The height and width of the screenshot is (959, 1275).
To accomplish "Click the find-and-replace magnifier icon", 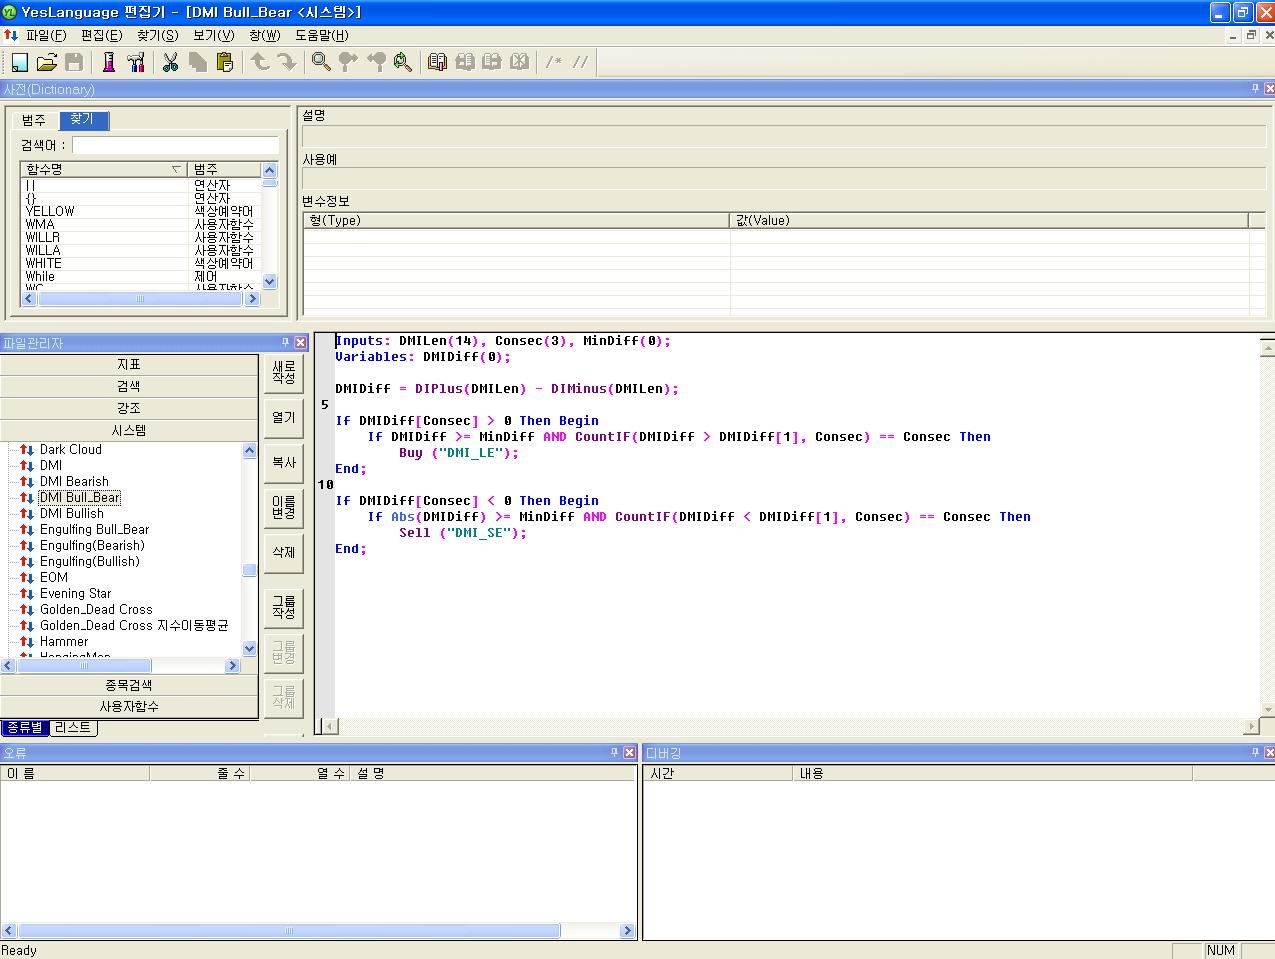I will 403,62.
